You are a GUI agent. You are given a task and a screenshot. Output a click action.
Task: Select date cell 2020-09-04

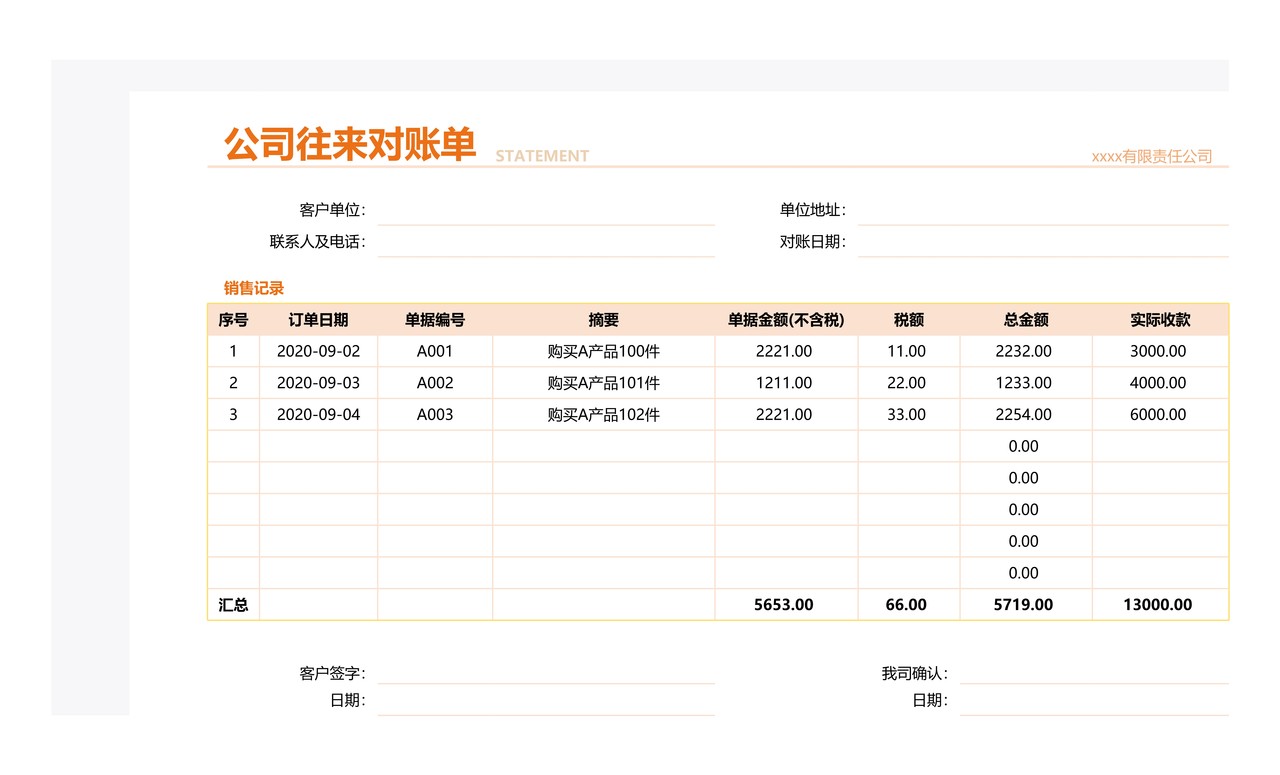click(318, 415)
